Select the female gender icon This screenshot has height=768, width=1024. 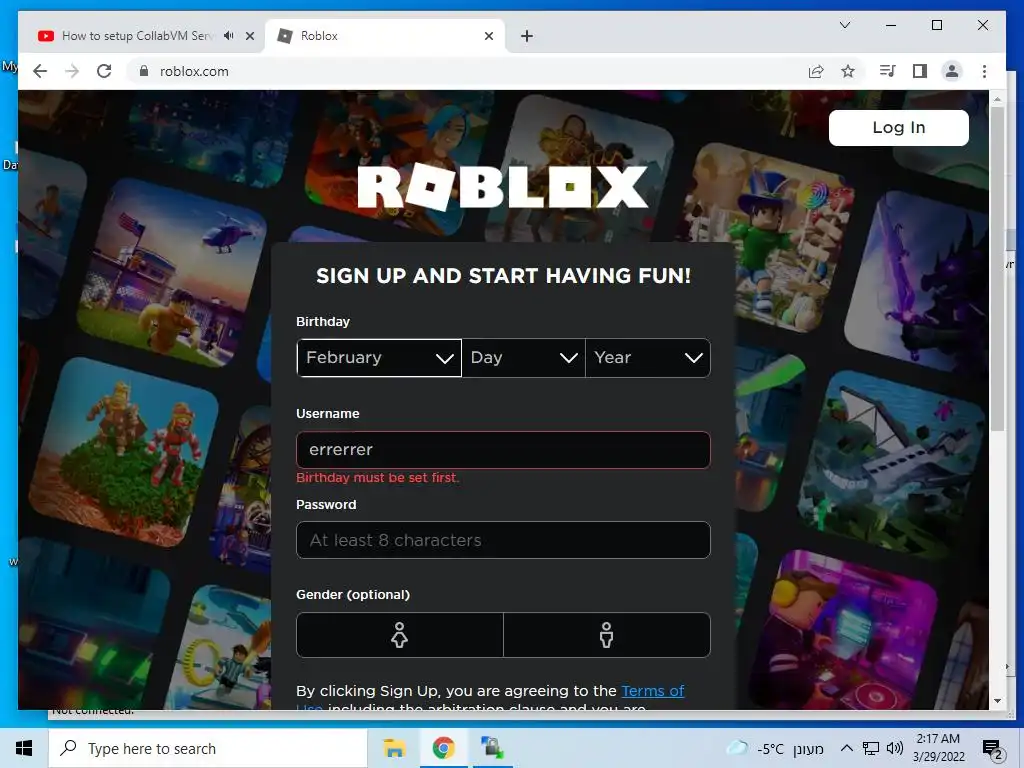click(400, 635)
